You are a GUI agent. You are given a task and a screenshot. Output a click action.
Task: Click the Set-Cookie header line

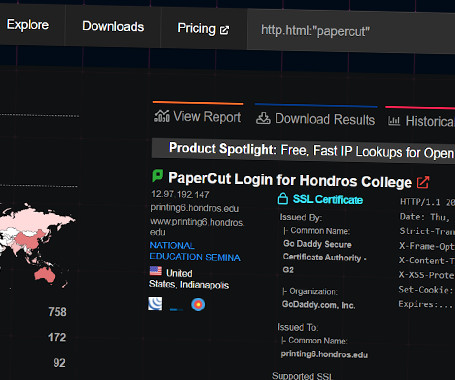coord(426,290)
